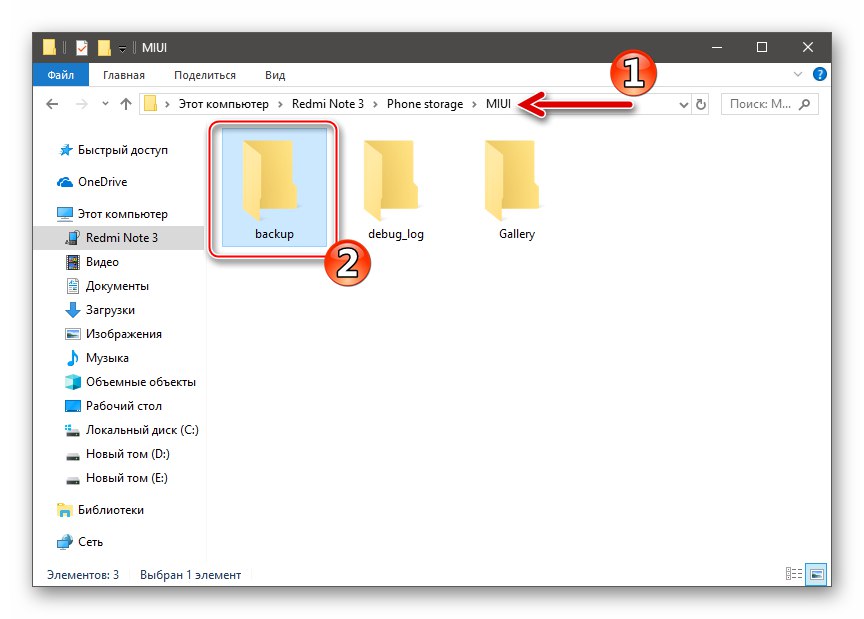
Task: Maximize the MIUI window
Action: point(762,47)
